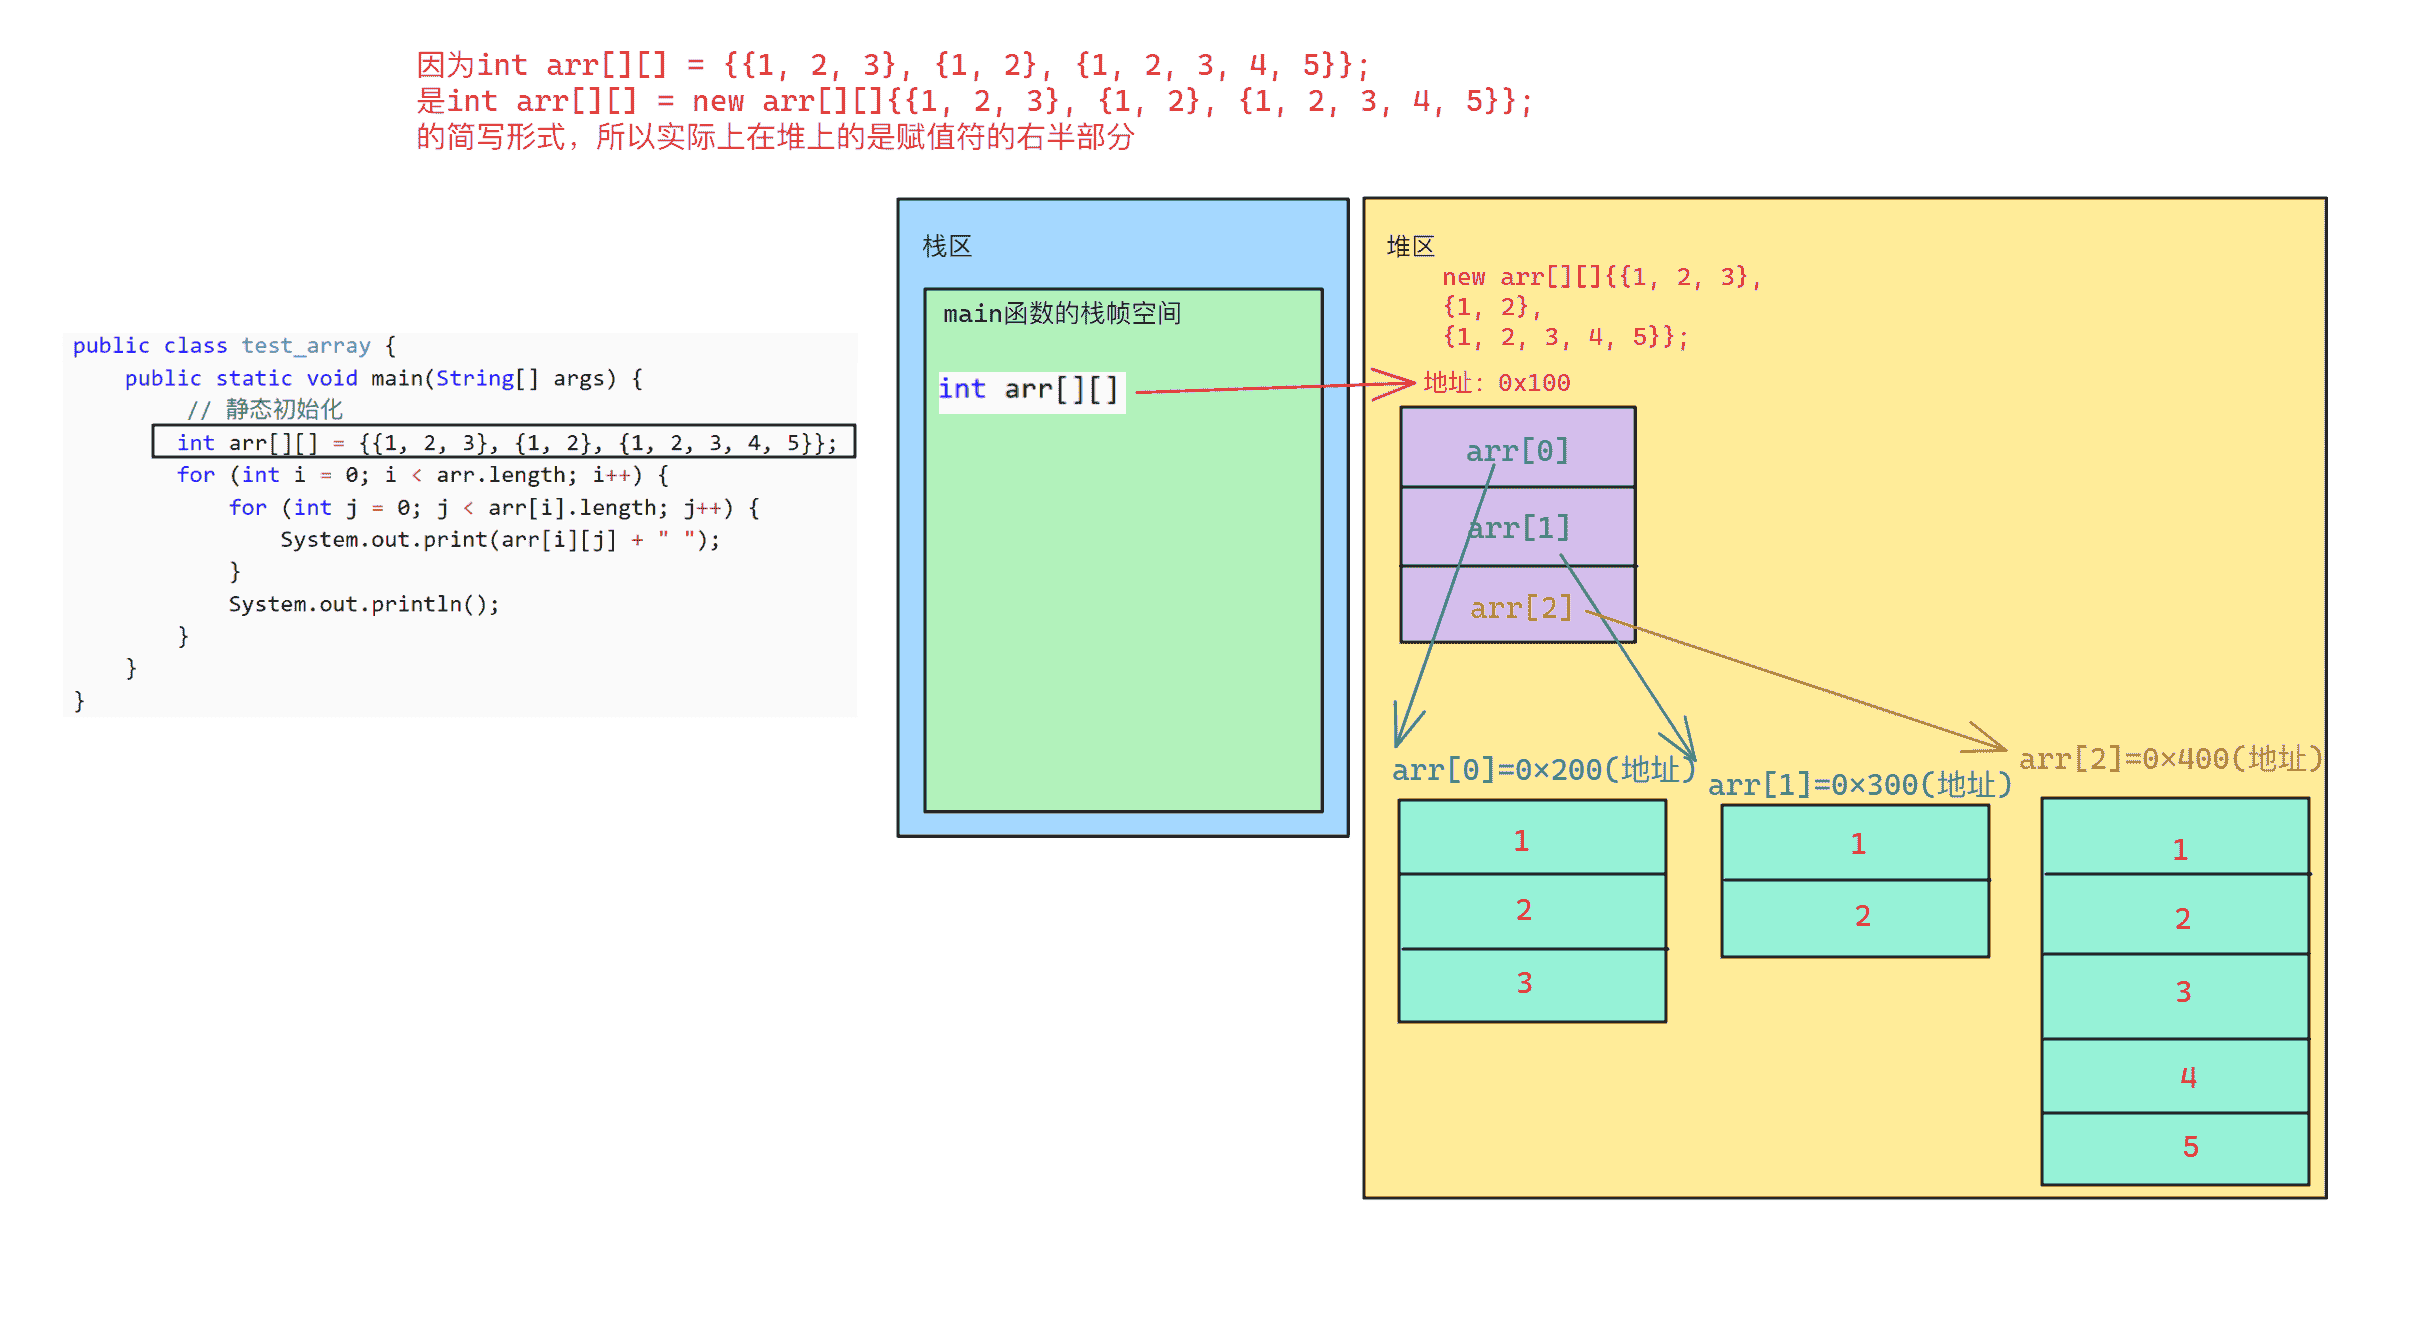Click cell 2 in the arr[0] array

click(1532, 911)
